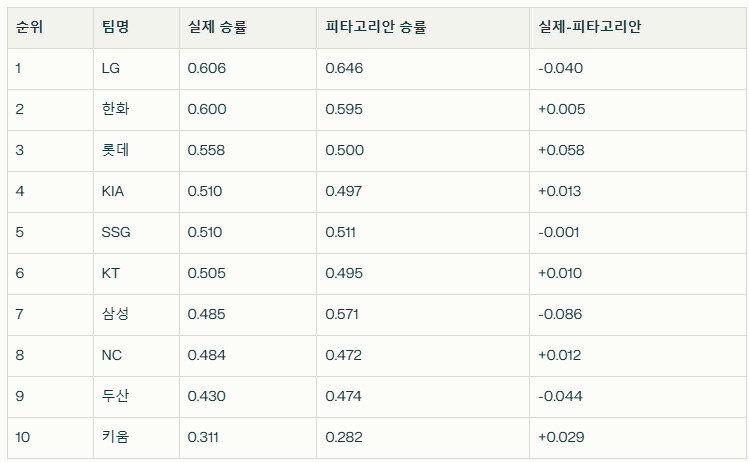Select the 두산 team cell

tap(136, 397)
